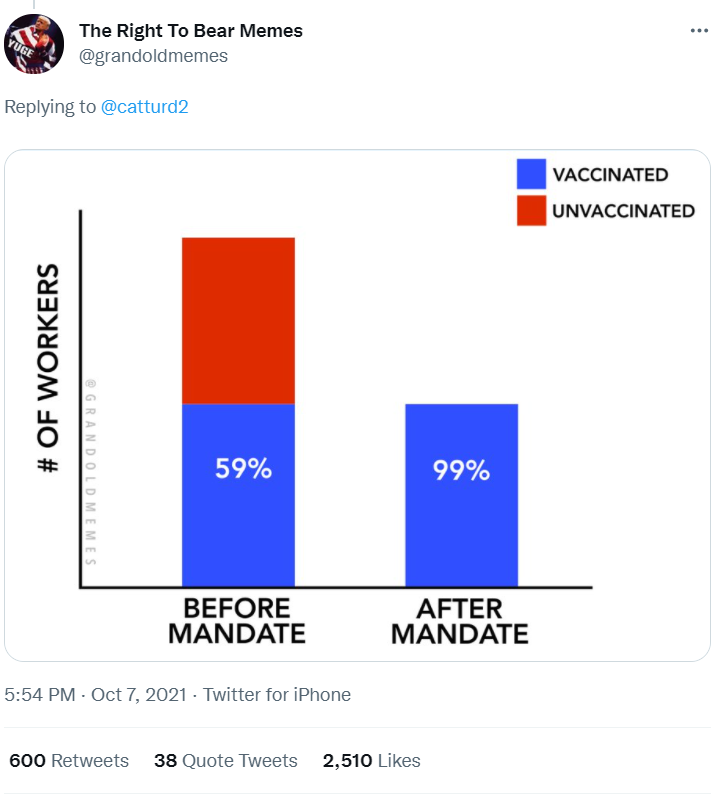Viewport: 713px width, 801px height.
Task: View the 38 Quote Tweets list
Action: [226, 761]
